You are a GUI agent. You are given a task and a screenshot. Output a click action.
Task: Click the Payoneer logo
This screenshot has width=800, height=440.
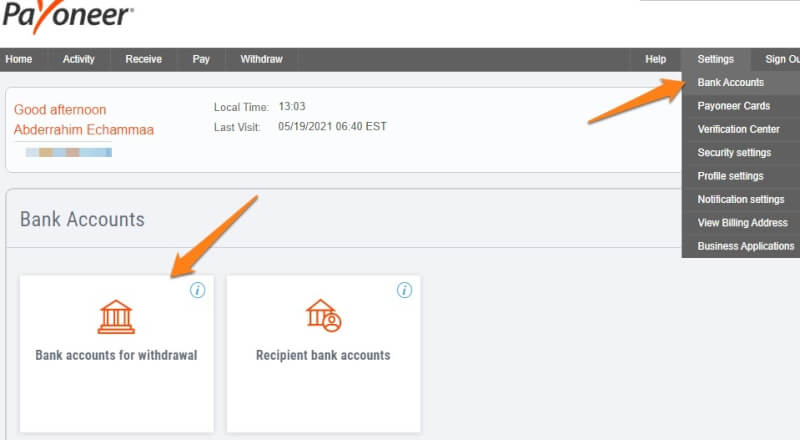(67, 16)
